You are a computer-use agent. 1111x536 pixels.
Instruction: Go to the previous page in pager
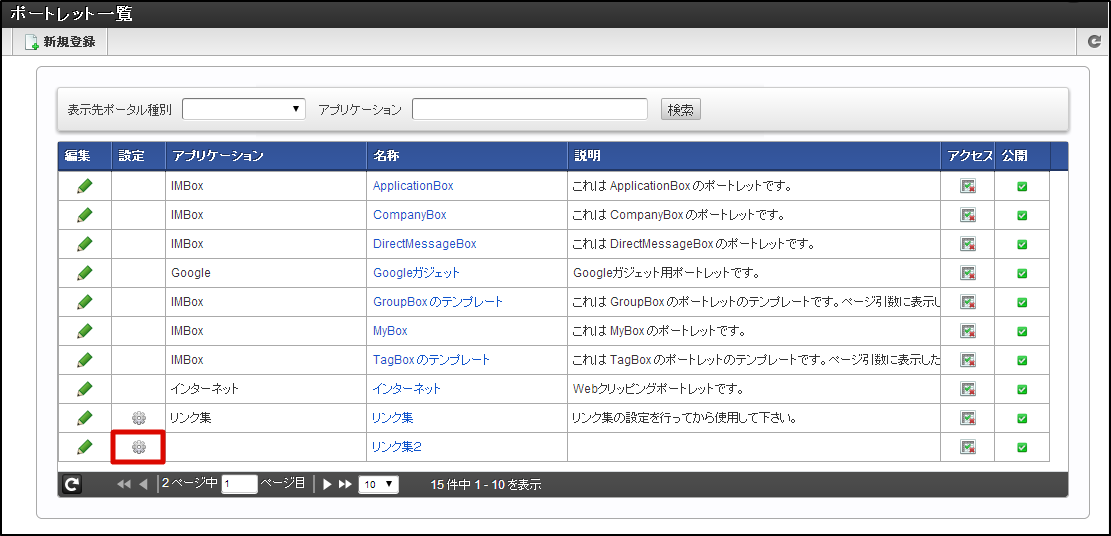pyautogui.click(x=143, y=484)
